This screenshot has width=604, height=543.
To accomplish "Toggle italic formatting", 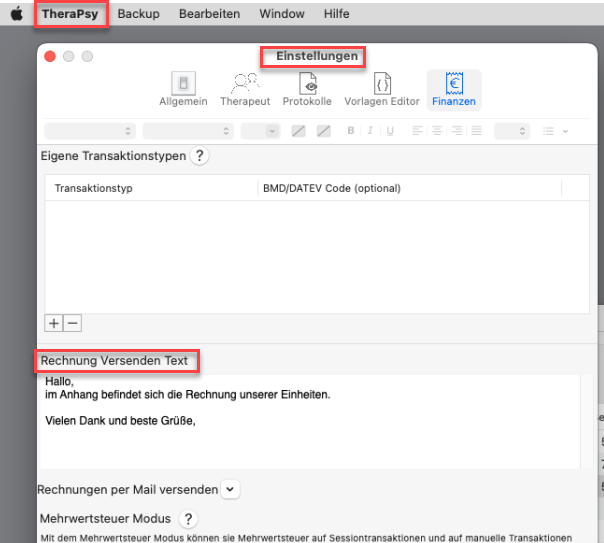I will pyautogui.click(x=370, y=131).
